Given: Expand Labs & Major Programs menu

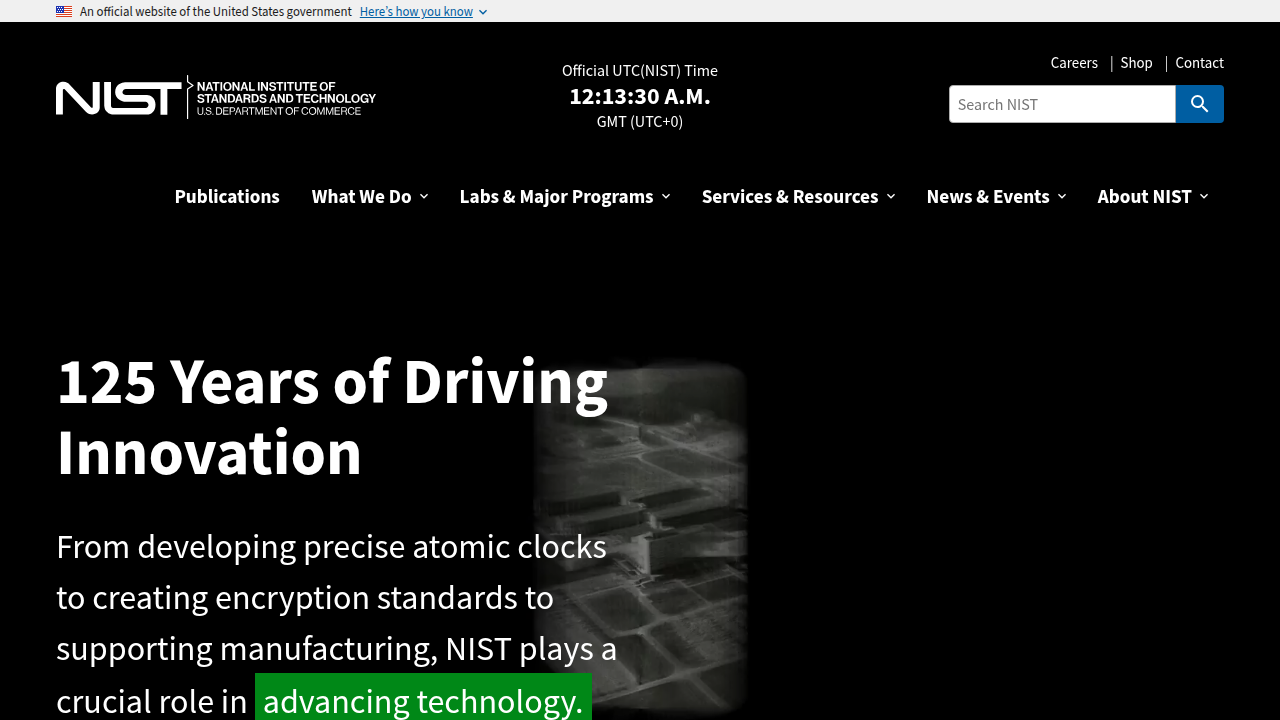Looking at the screenshot, I should click(x=565, y=196).
